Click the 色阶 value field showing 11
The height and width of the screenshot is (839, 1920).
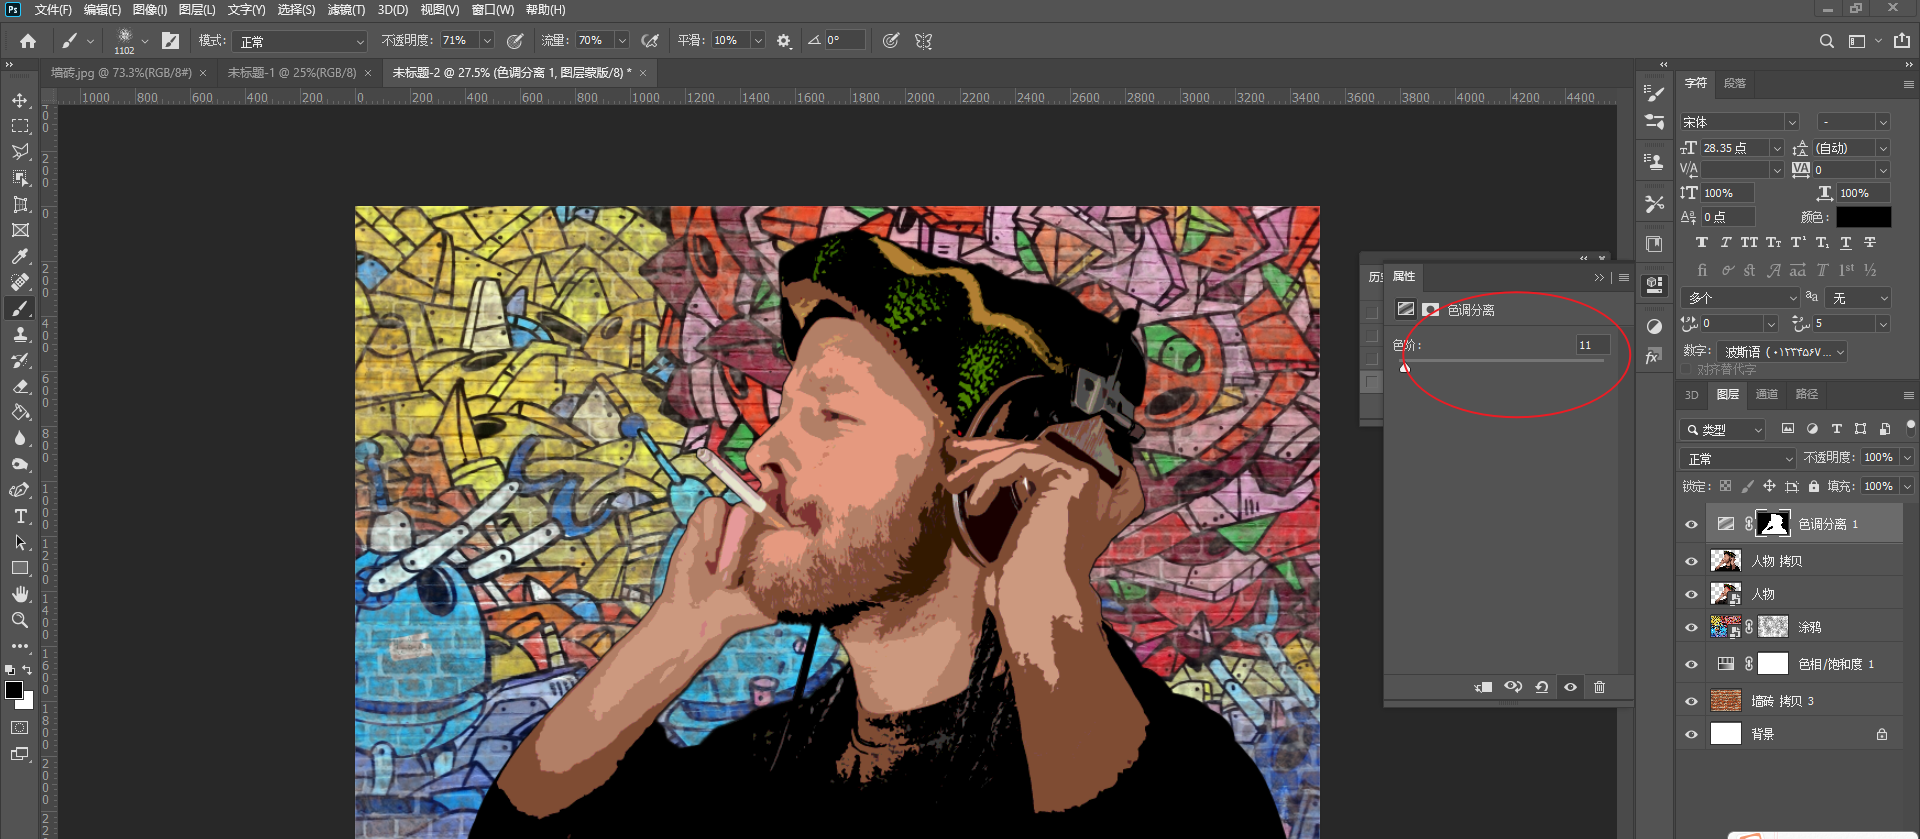pos(1593,345)
